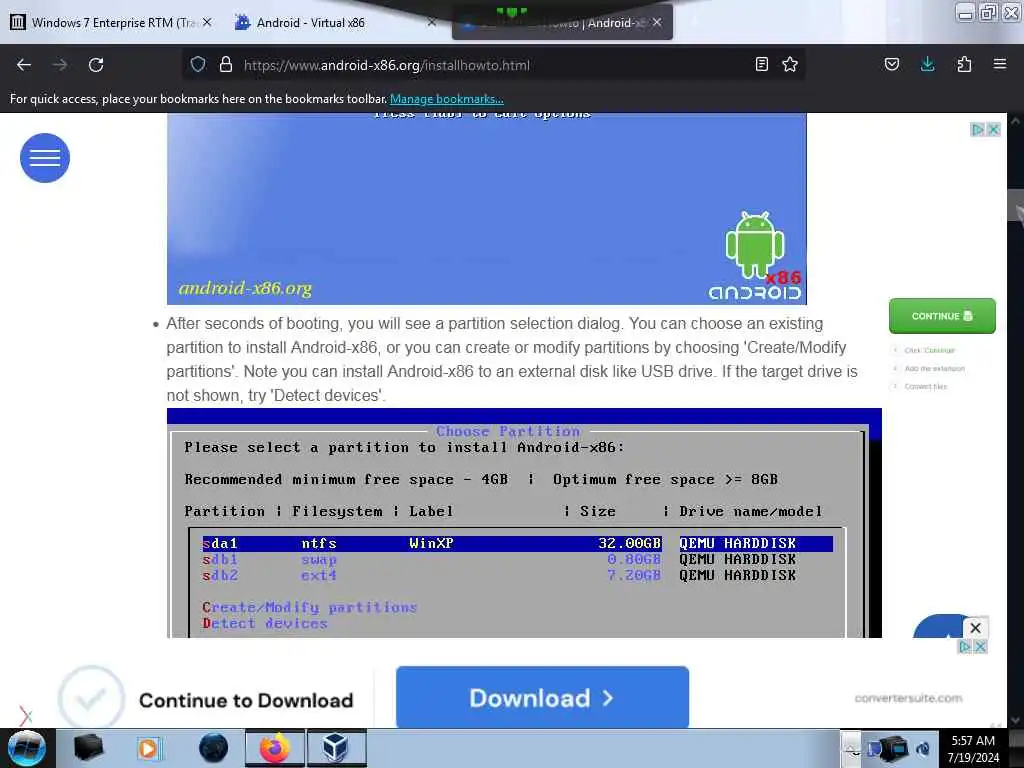The width and height of the screenshot is (1024, 768).
Task: Close the Windows 7 Enterprise RTM tab
Action: pos(207,22)
